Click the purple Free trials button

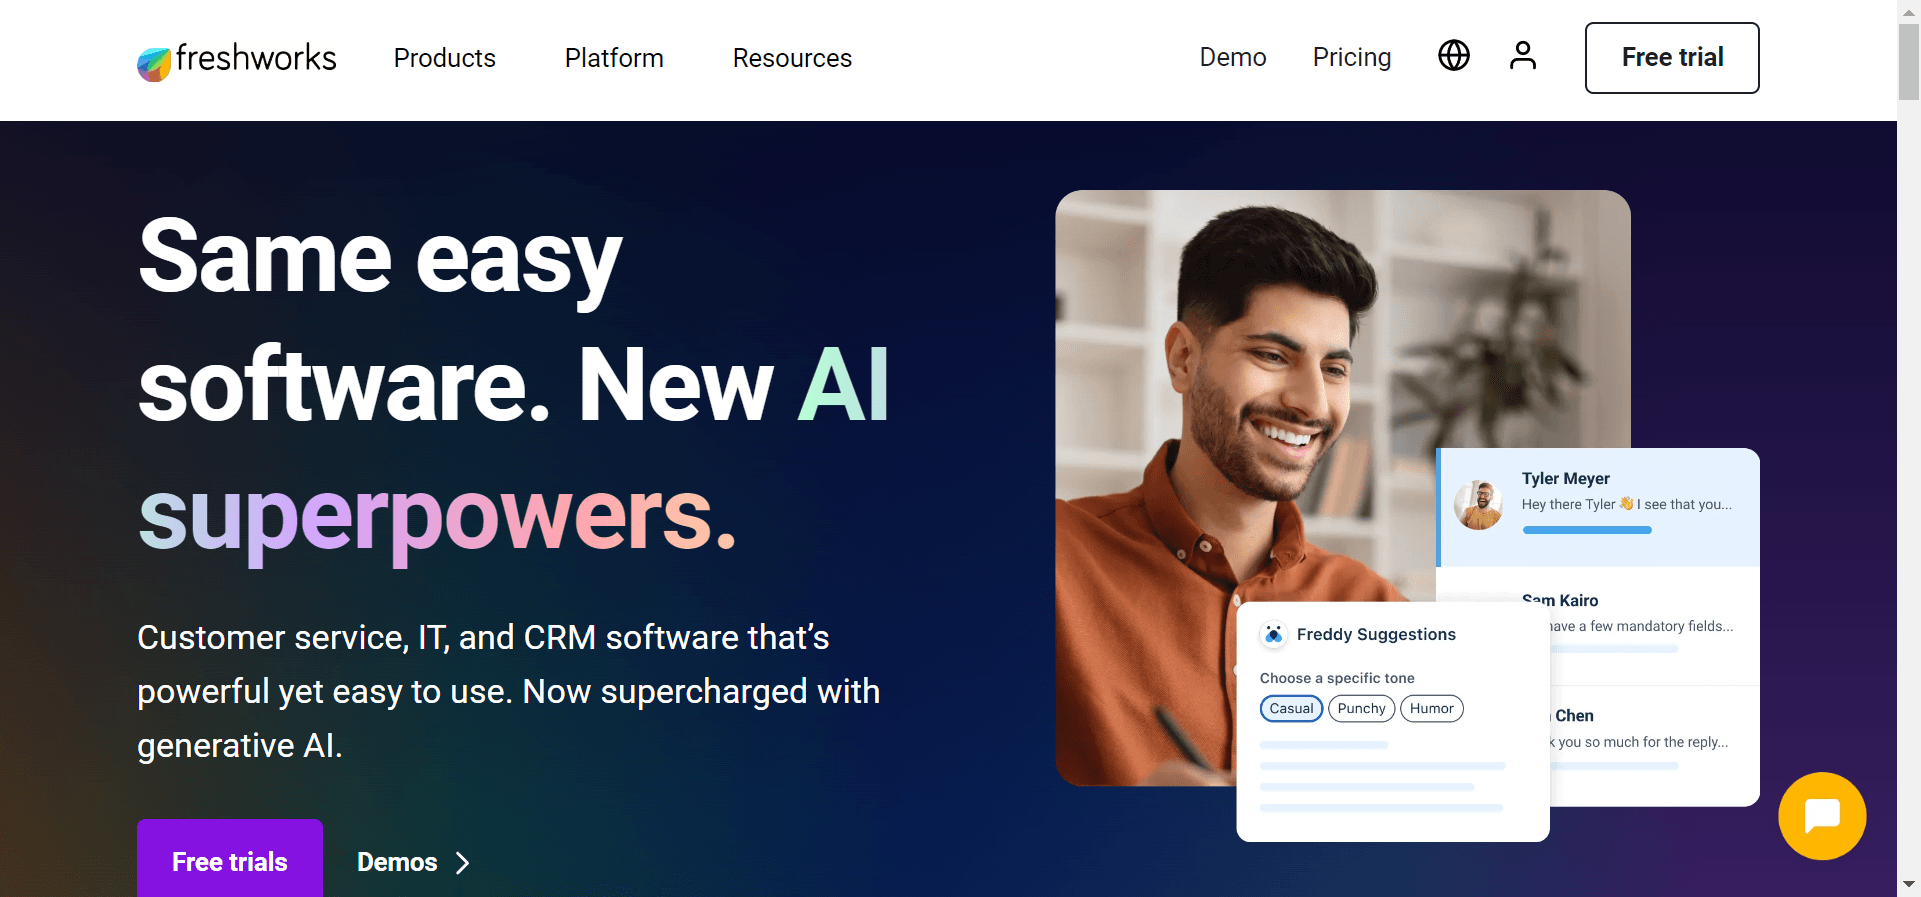pyautogui.click(x=230, y=859)
